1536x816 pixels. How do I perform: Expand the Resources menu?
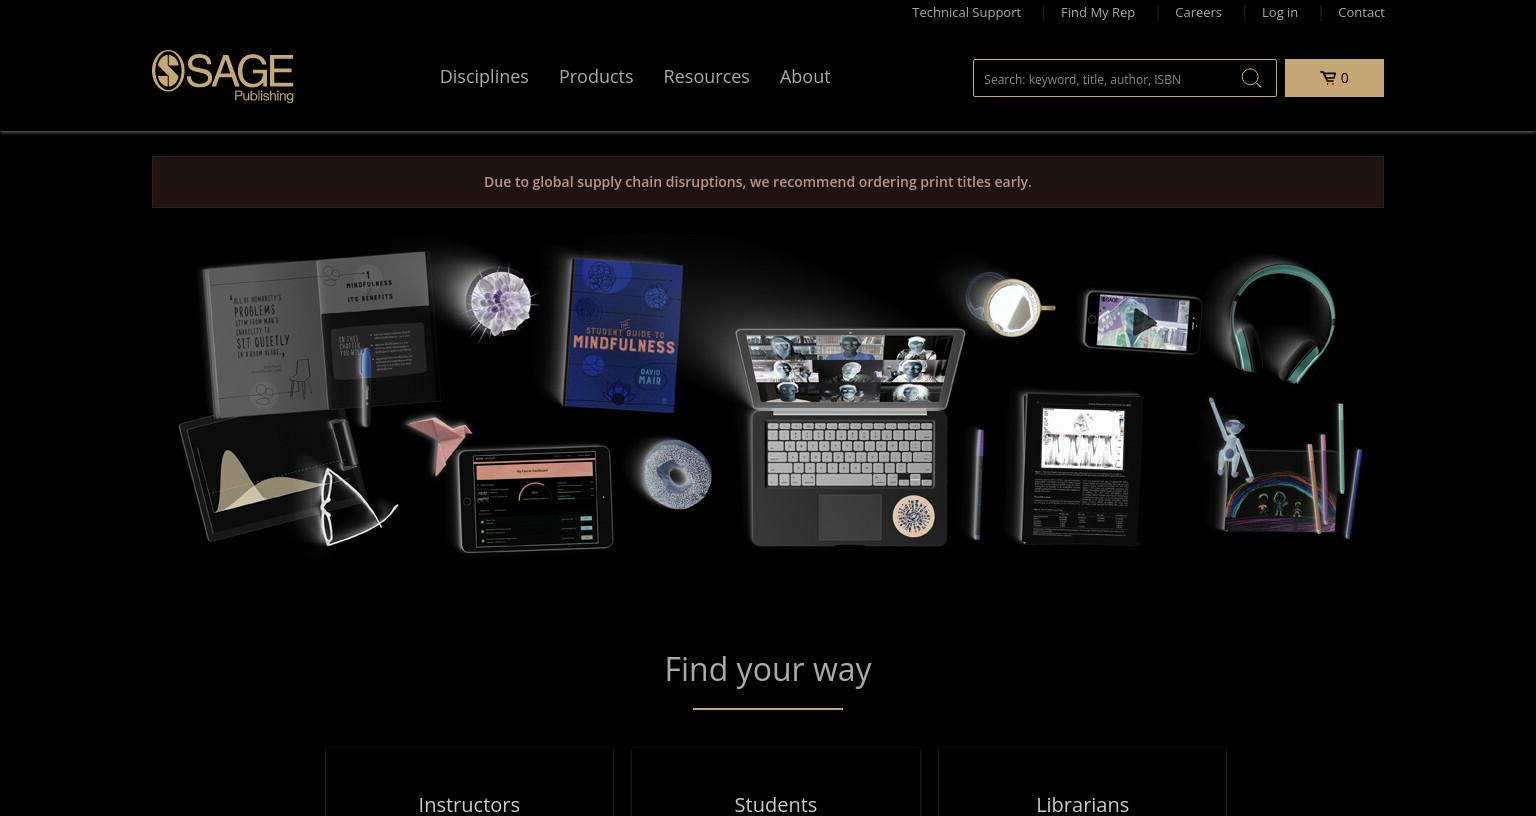(x=706, y=77)
